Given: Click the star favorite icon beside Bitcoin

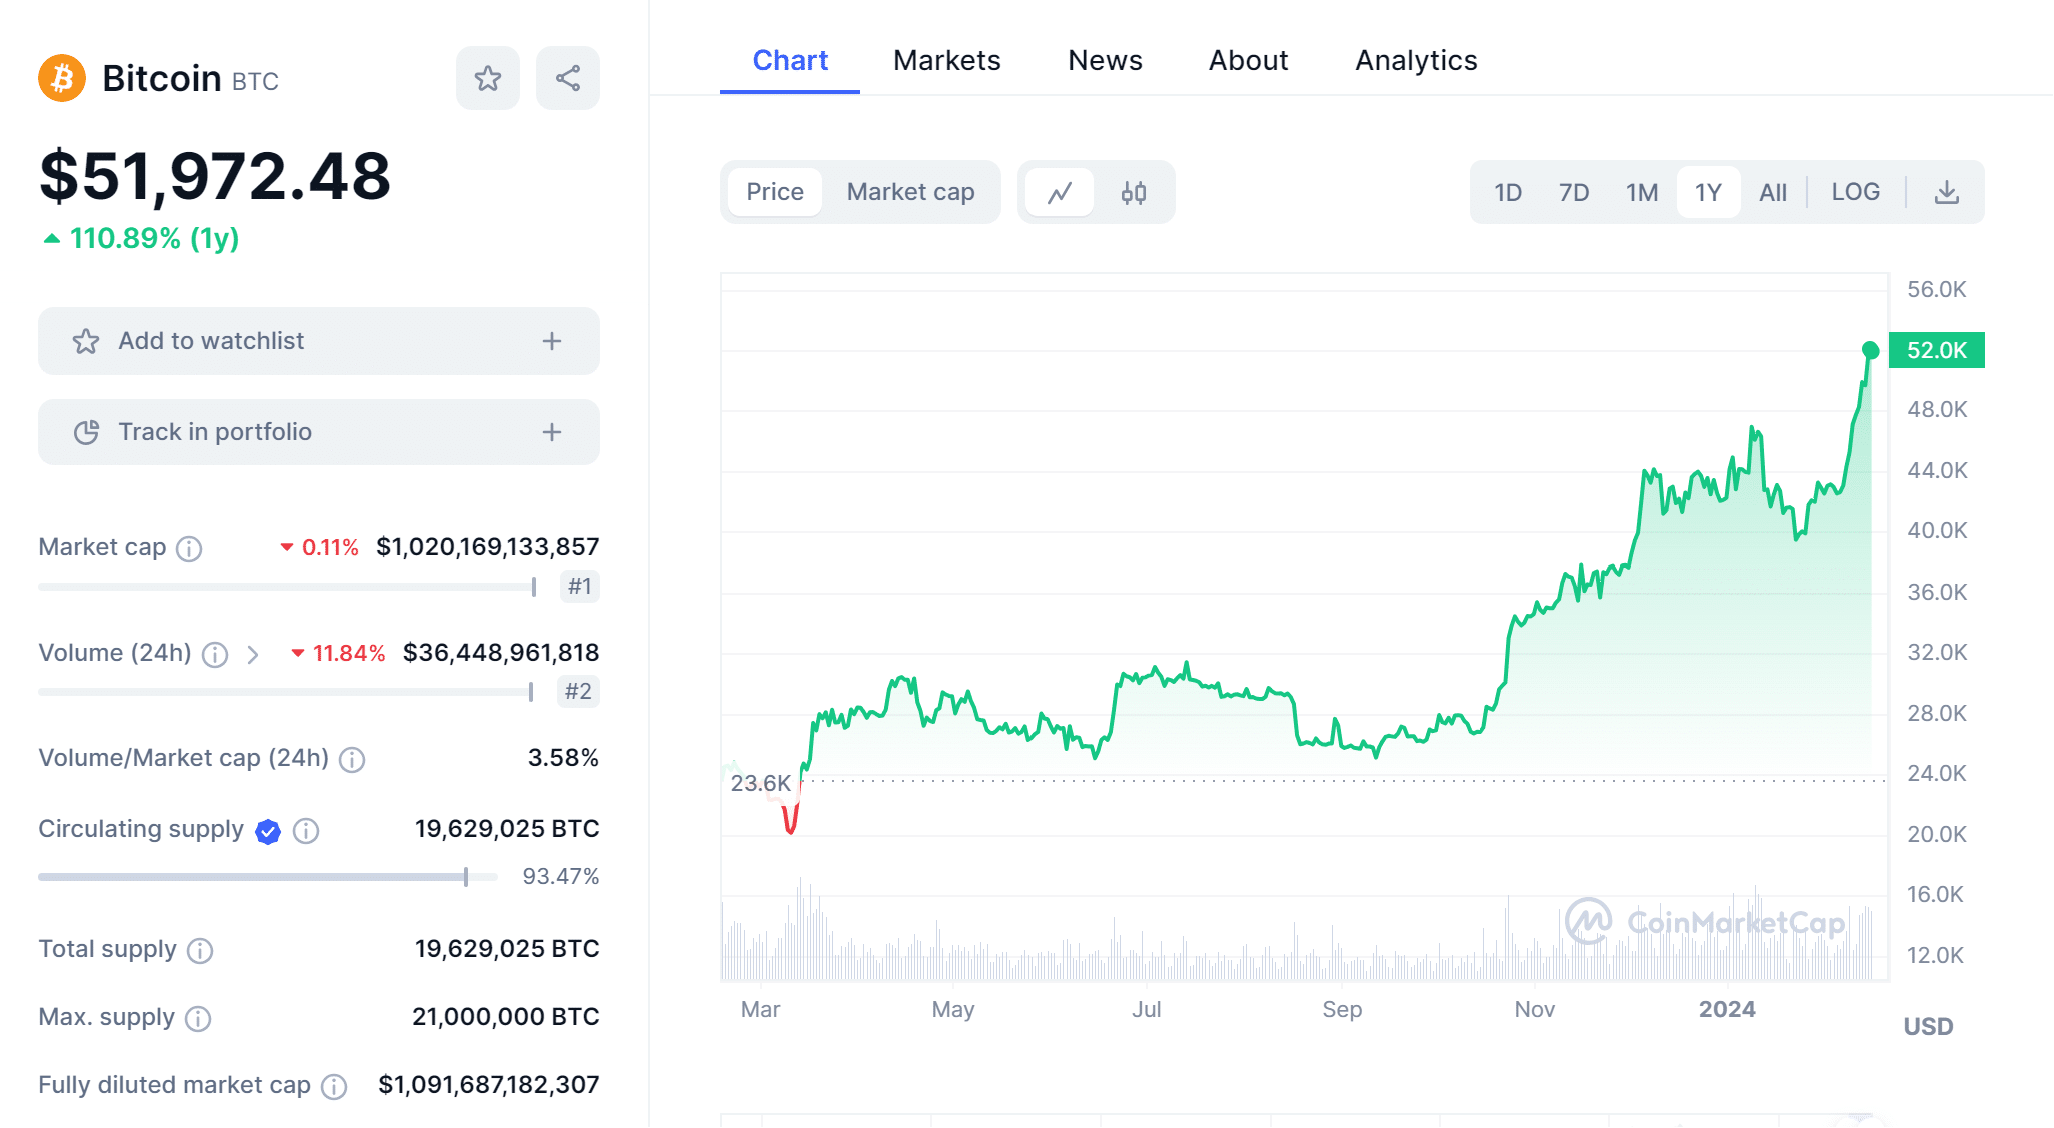Looking at the screenshot, I should pos(487,78).
